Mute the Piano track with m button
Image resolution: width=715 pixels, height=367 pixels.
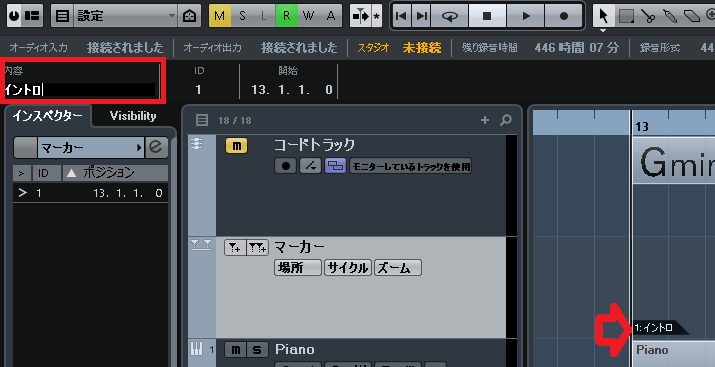[x=236, y=350]
